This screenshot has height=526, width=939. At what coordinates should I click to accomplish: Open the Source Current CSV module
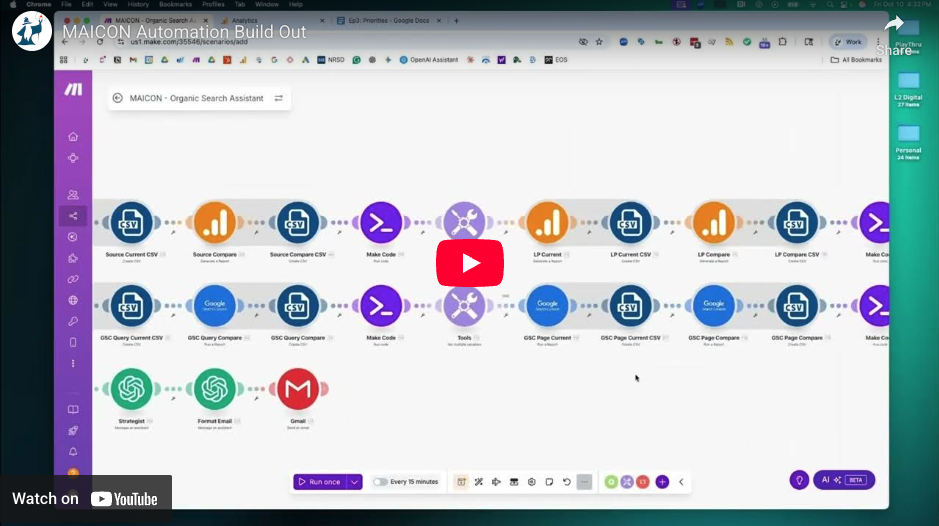pos(131,223)
